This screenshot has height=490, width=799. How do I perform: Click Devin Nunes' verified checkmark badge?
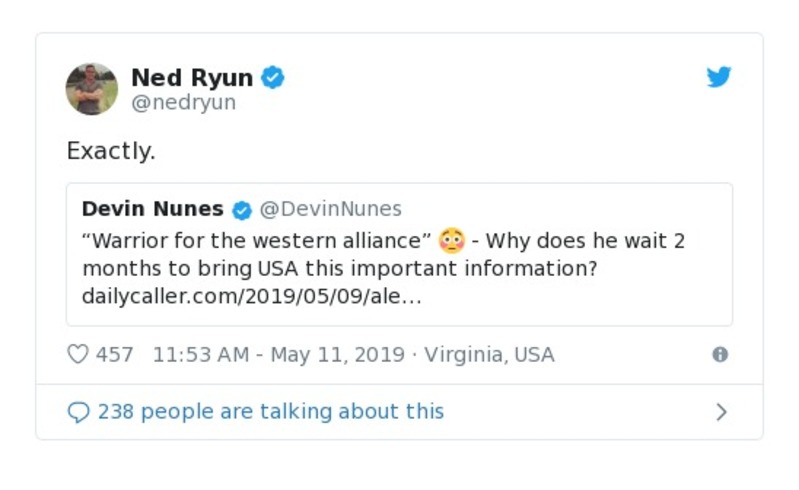pos(241,209)
